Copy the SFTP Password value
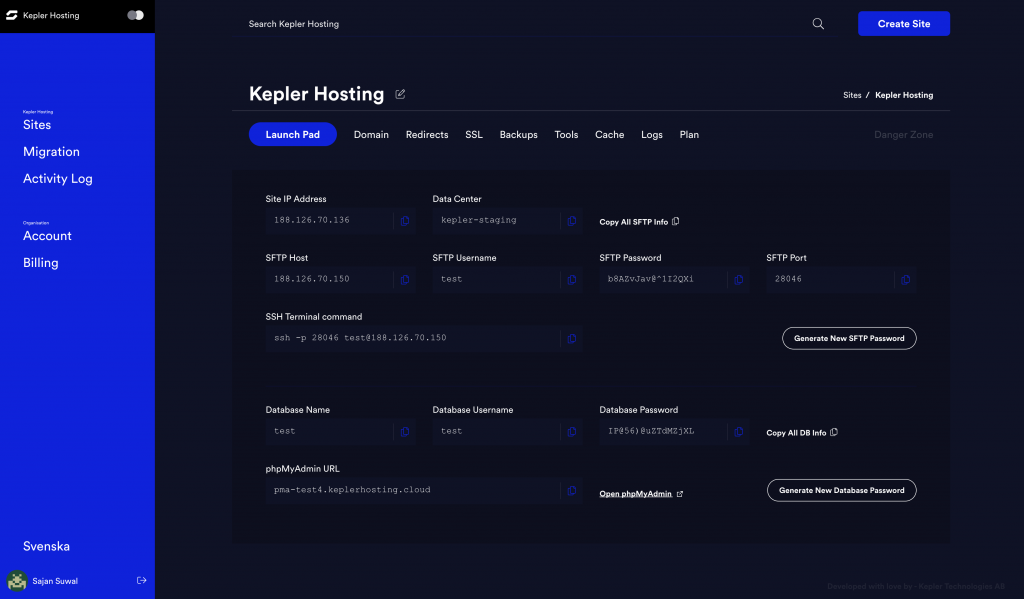The width and height of the screenshot is (1024, 599). coord(739,280)
